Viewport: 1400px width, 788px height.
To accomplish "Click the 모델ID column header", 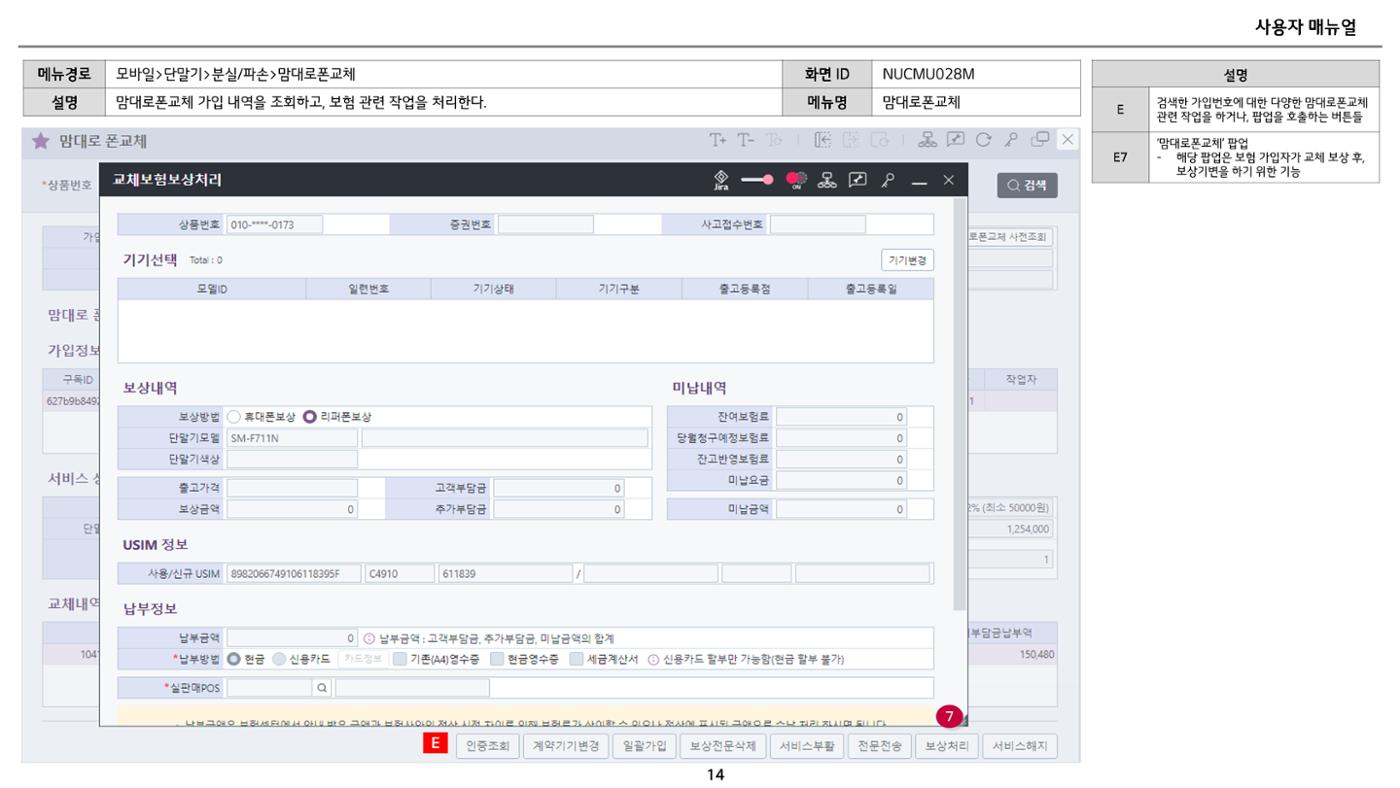I will pyautogui.click(x=212, y=289).
